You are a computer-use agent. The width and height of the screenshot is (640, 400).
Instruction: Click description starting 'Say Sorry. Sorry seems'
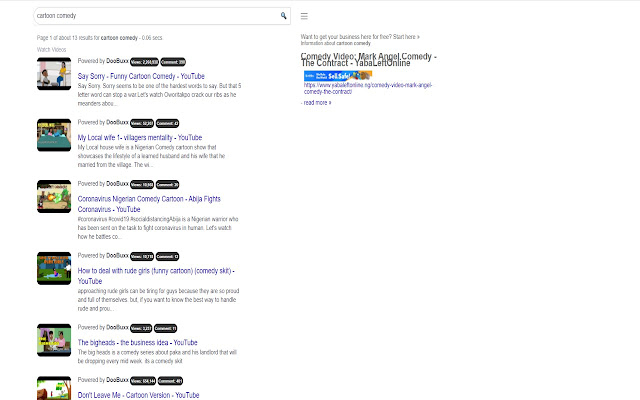click(160, 95)
